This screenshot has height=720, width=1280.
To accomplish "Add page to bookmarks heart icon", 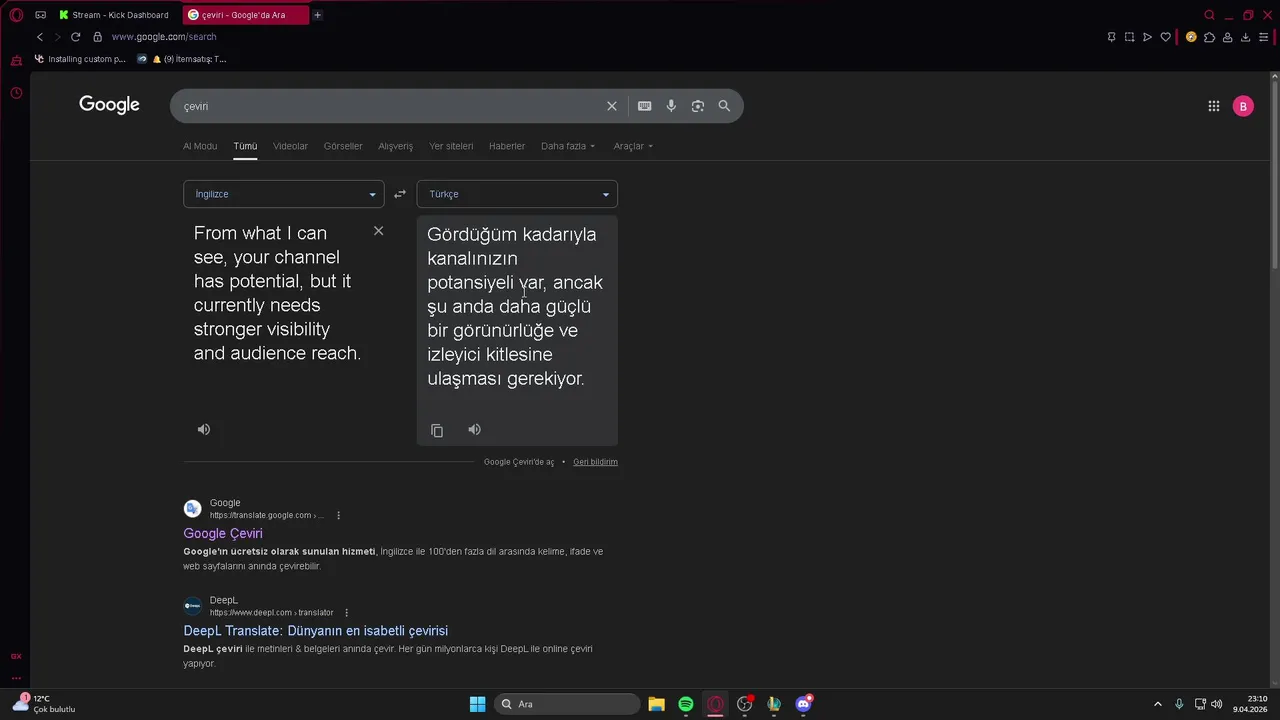I will pos(1165,37).
